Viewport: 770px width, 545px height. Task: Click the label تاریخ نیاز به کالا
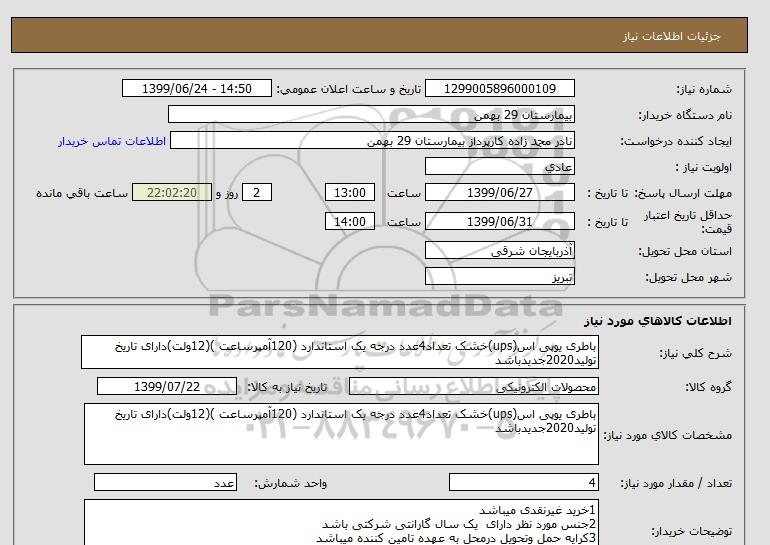point(286,387)
